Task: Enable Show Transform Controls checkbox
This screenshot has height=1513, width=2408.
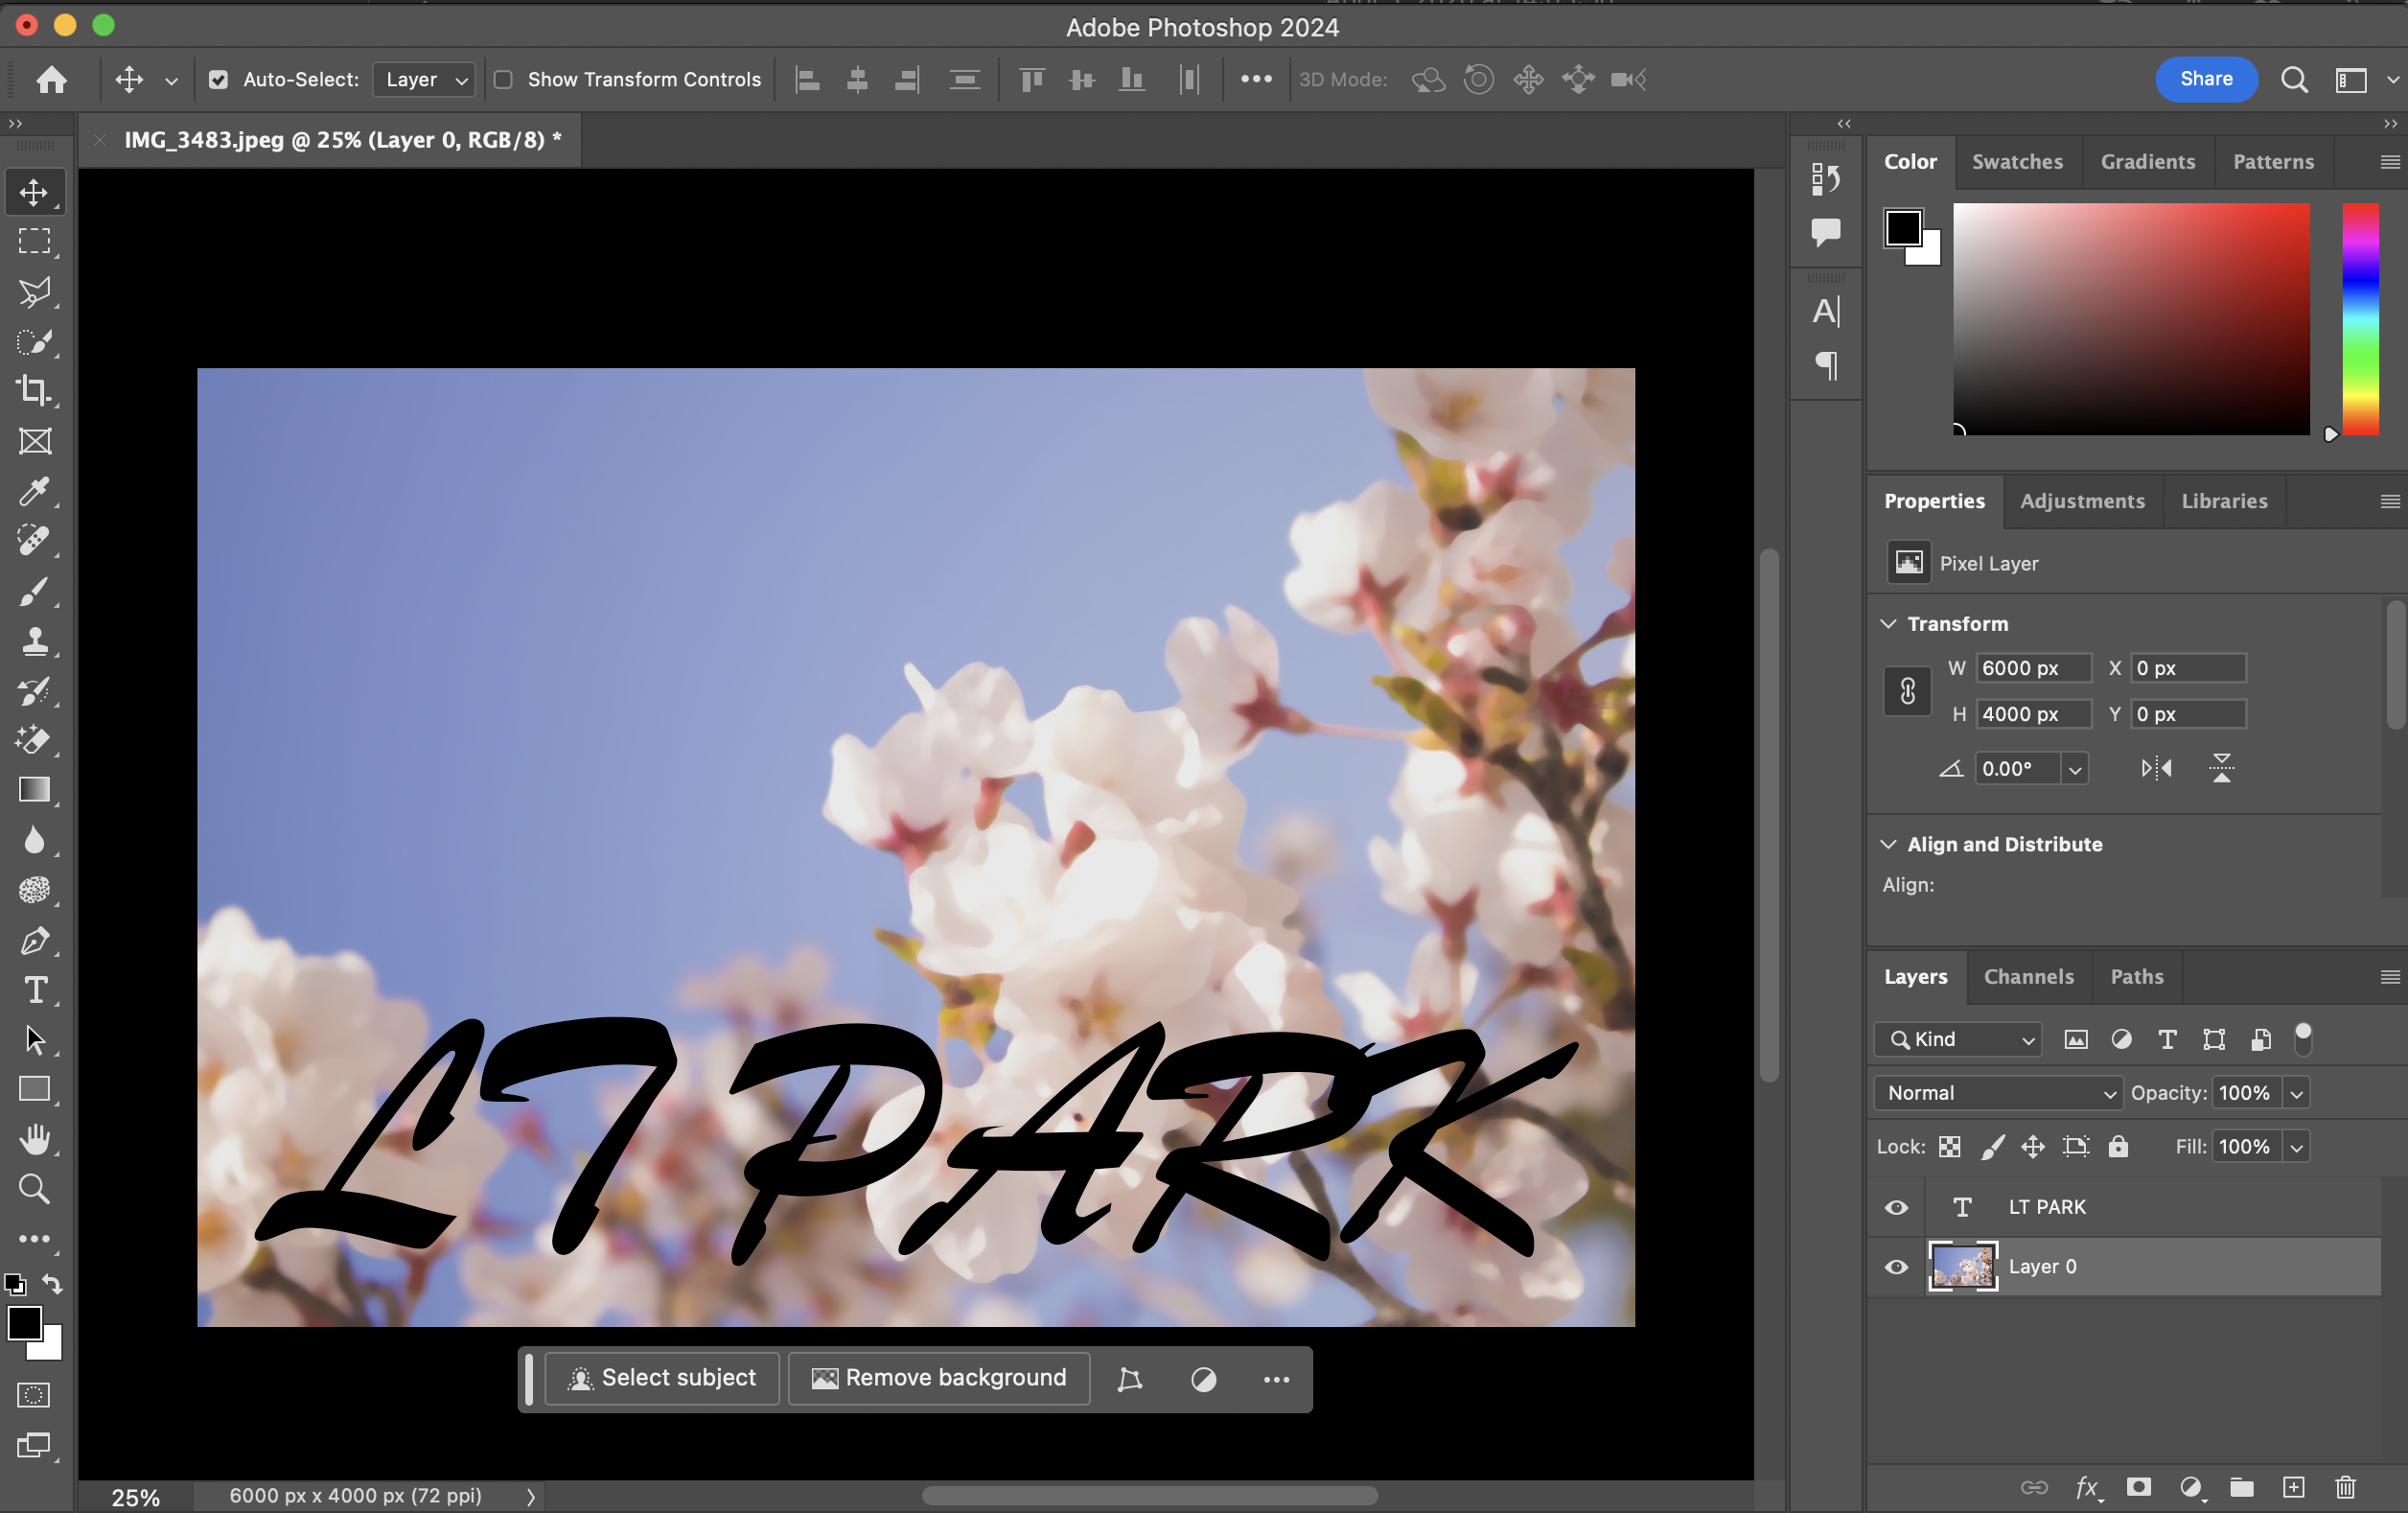Action: 504,79
